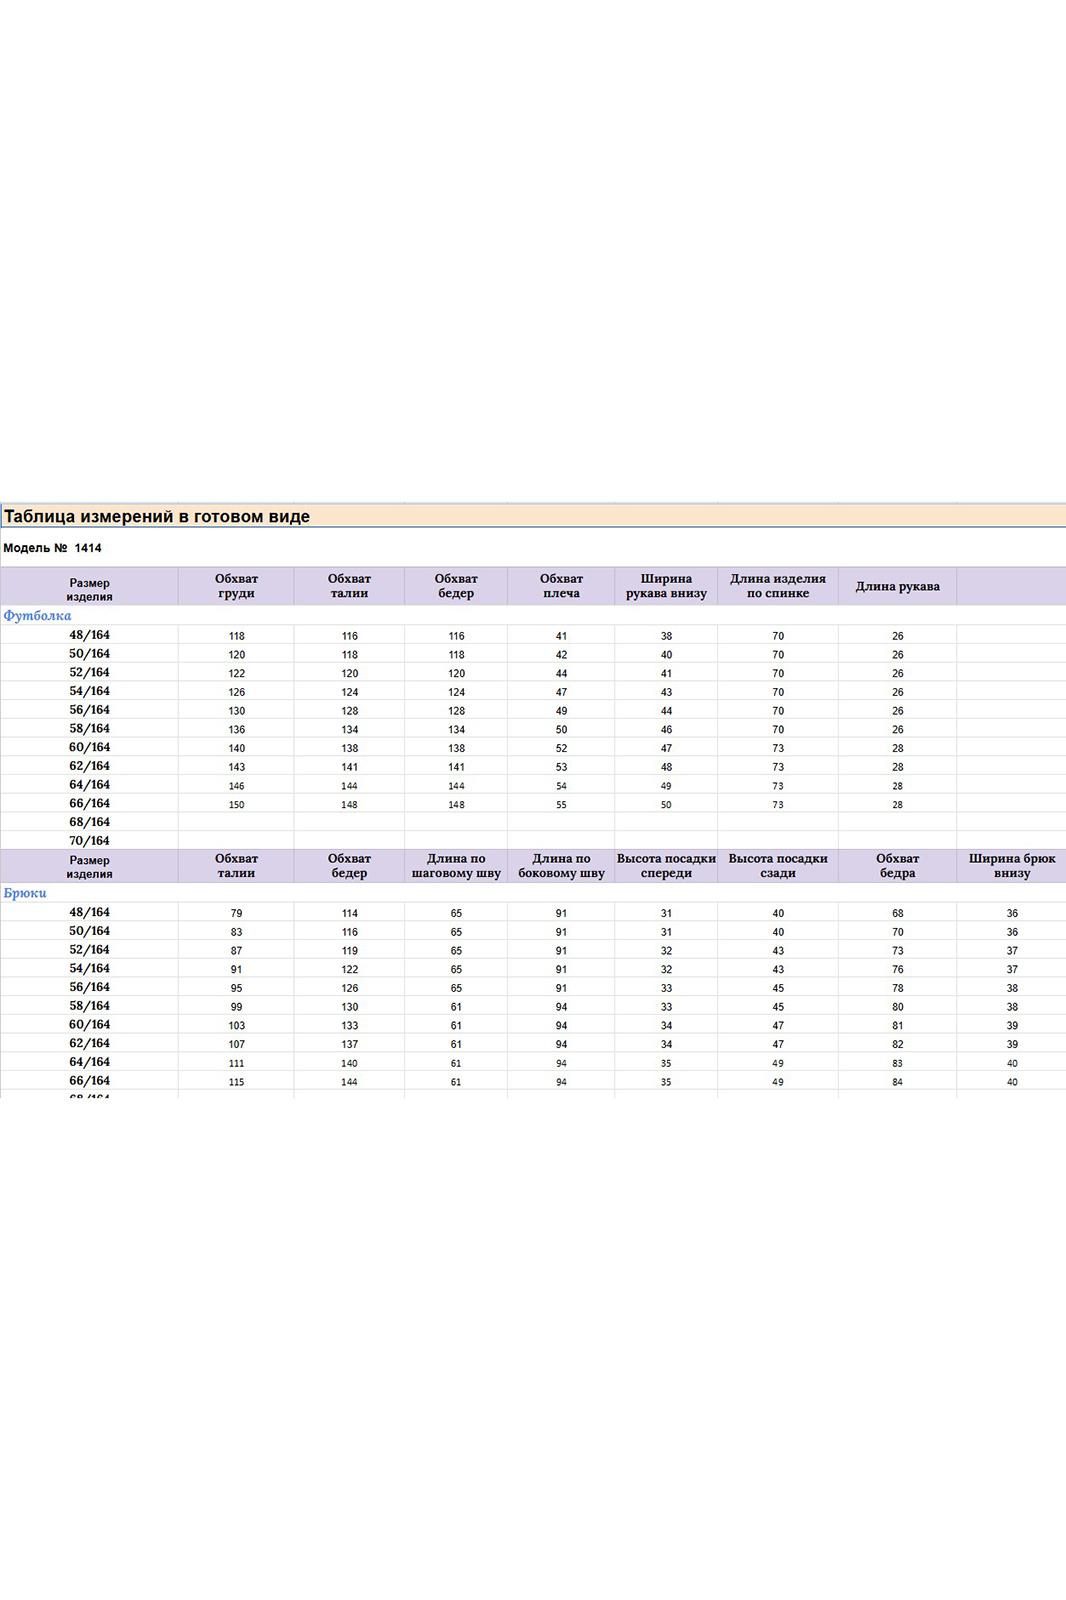
Task: Click the "Длина изделия по спинке" header
Action: click(x=777, y=586)
